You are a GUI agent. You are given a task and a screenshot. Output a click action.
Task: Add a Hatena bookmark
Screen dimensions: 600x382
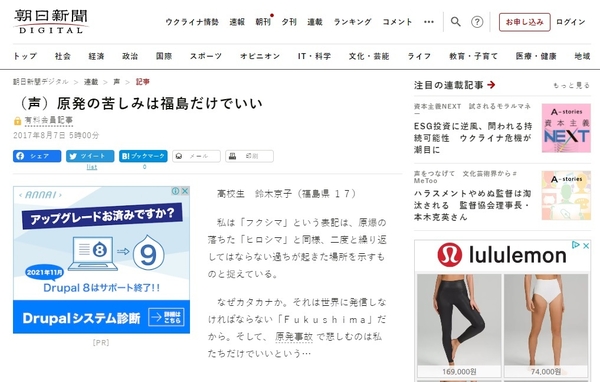(143, 156)
